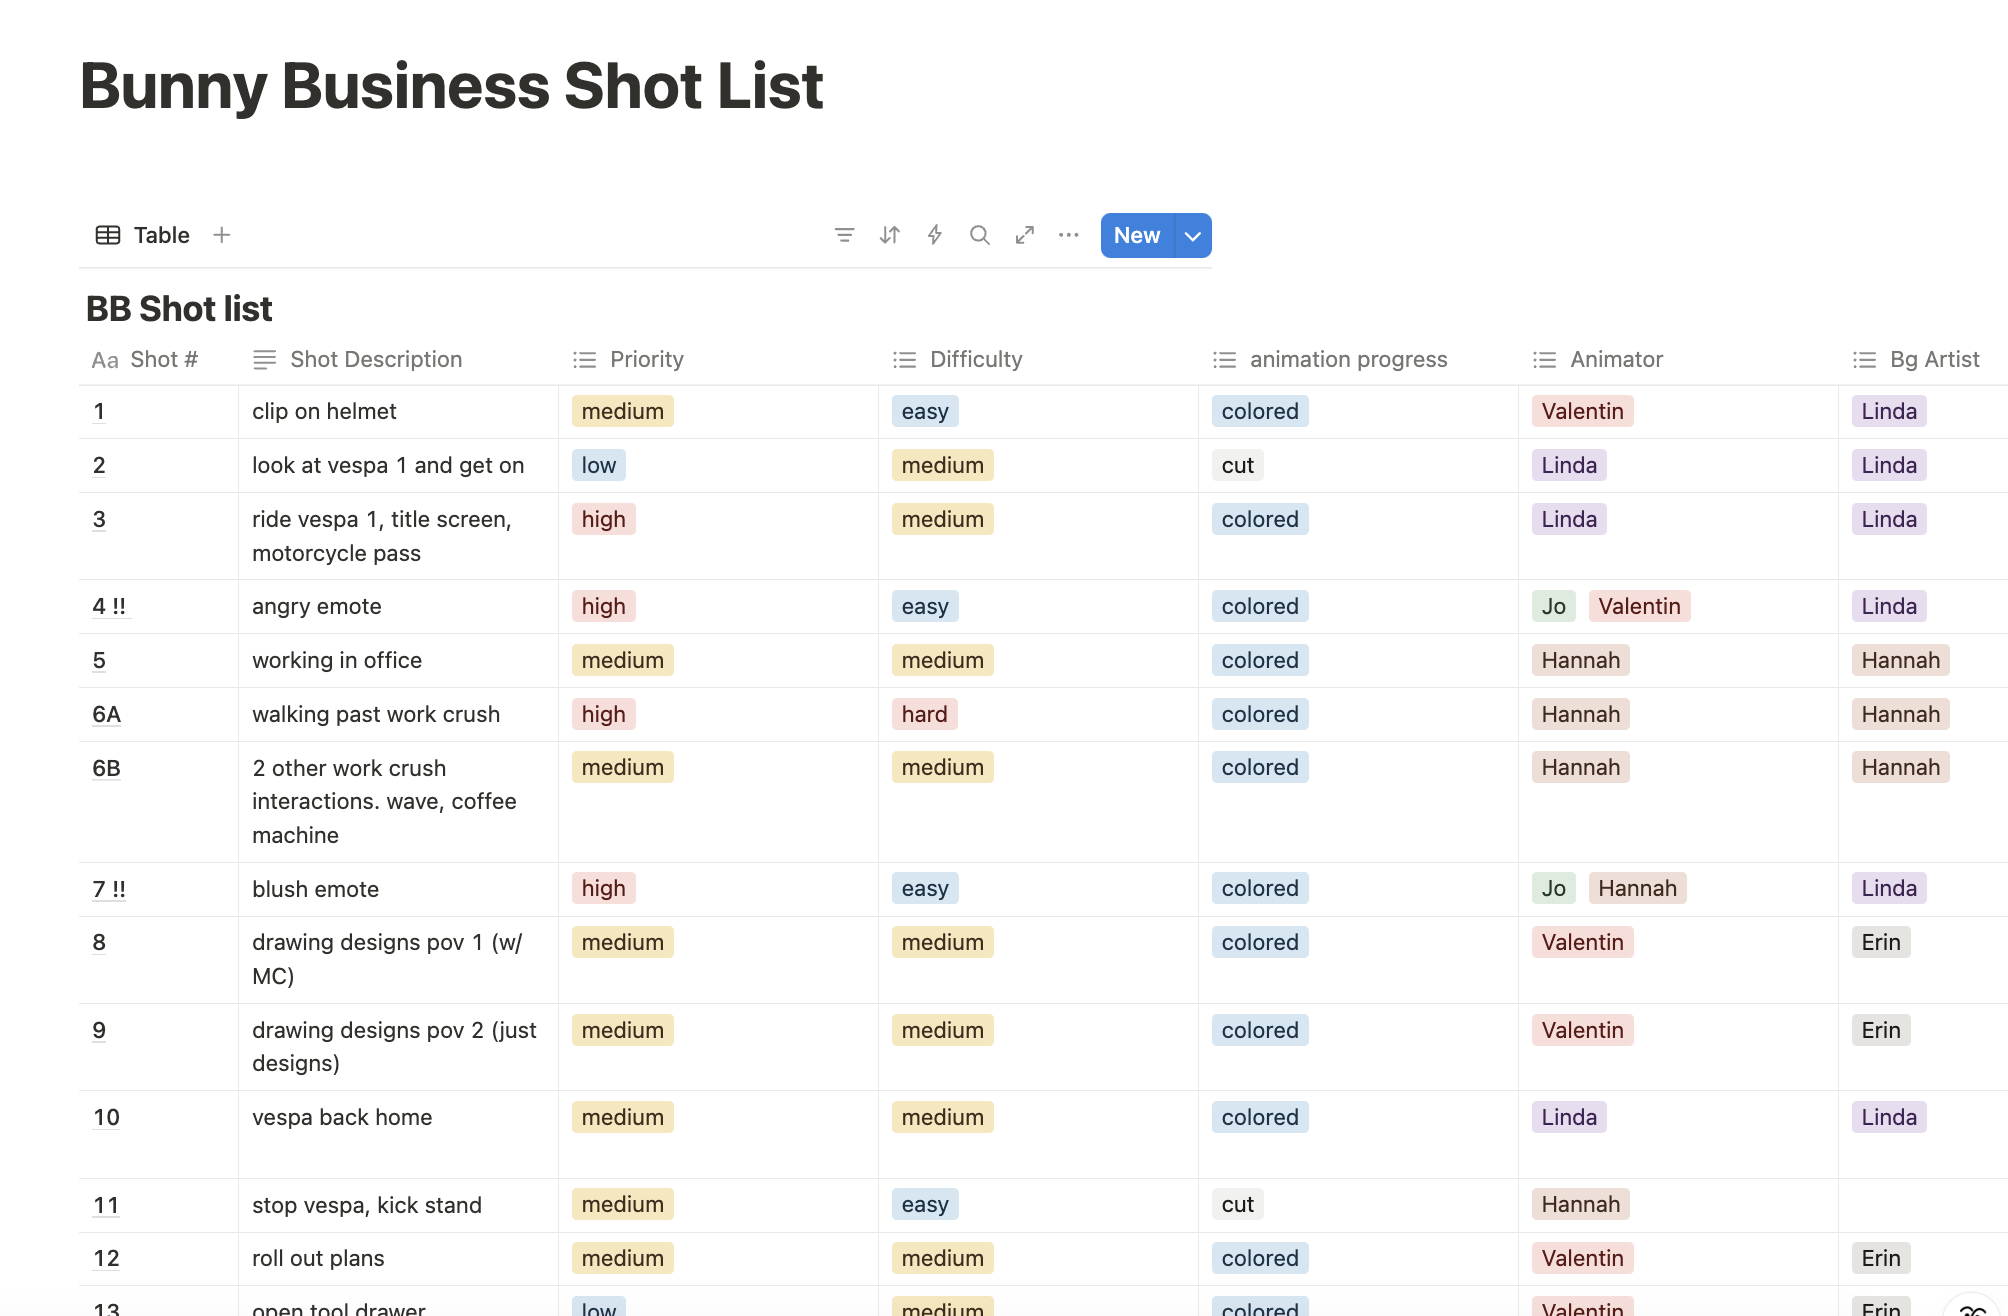Expand the dropdown arrow beside New
The width and height of the screenshot is (2008, 1316).
tap(1193, 235)
